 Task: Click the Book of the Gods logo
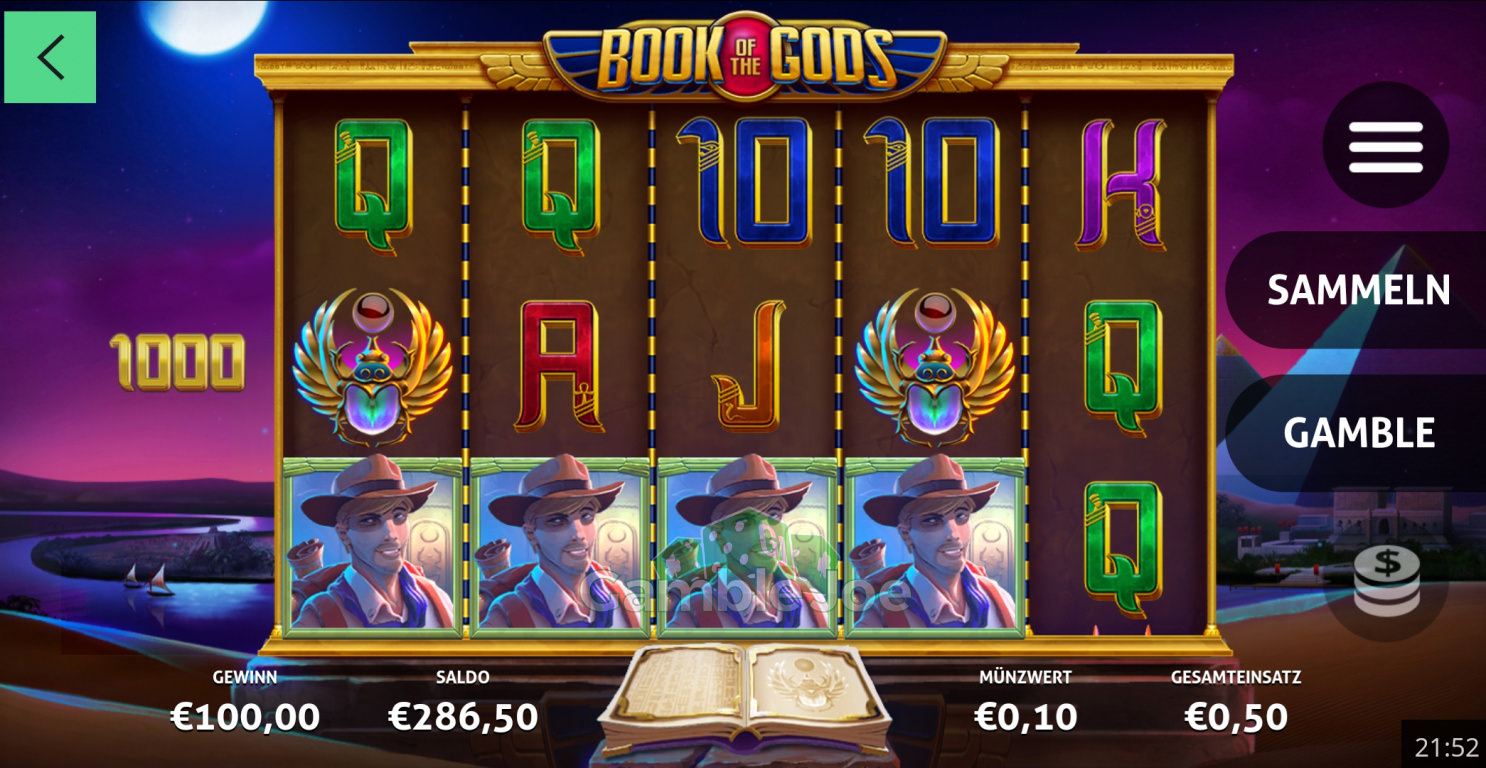pyautogui.click(x=745, y=57)
